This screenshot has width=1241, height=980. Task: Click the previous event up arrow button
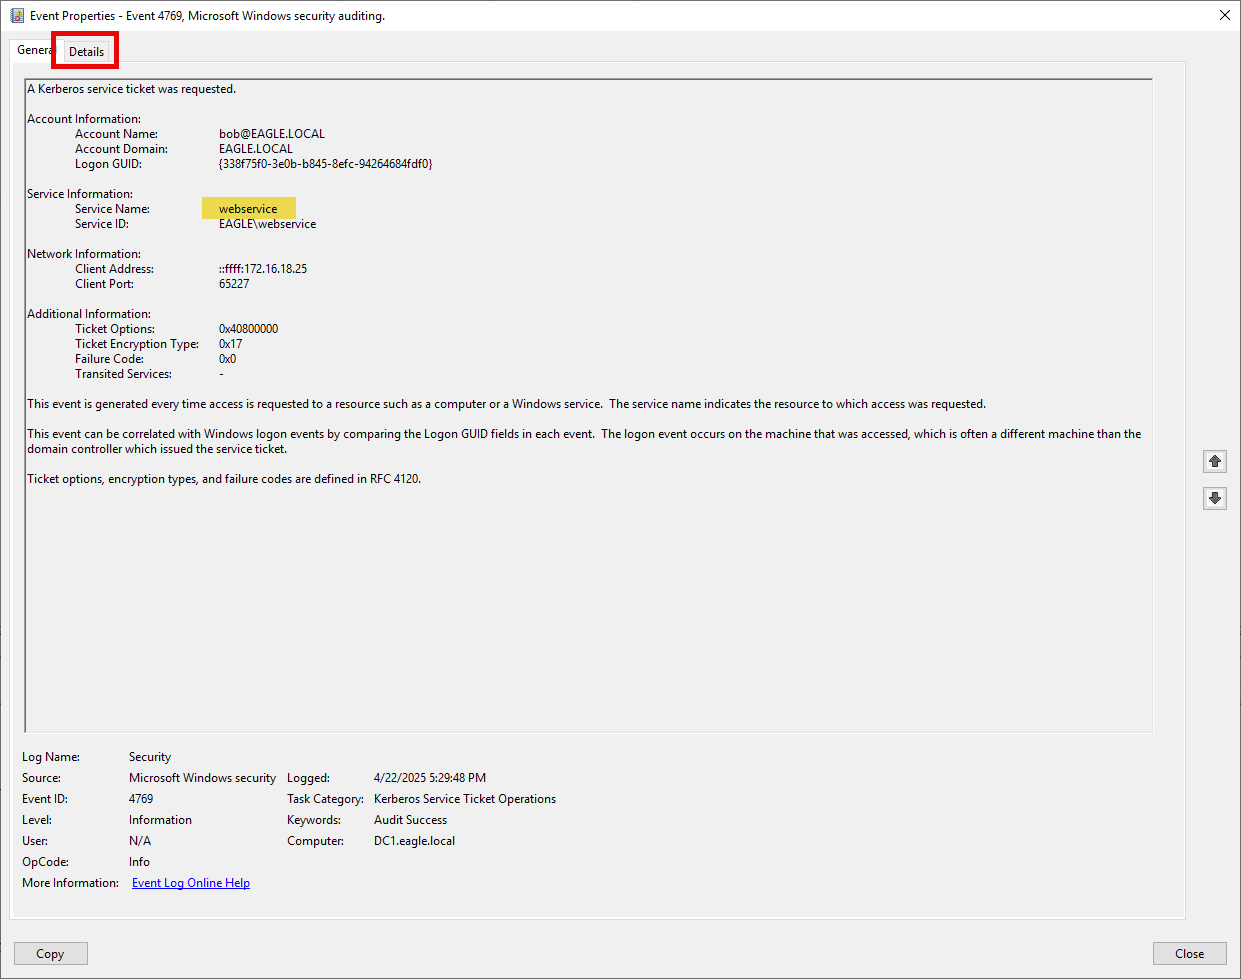point(1214,461)
